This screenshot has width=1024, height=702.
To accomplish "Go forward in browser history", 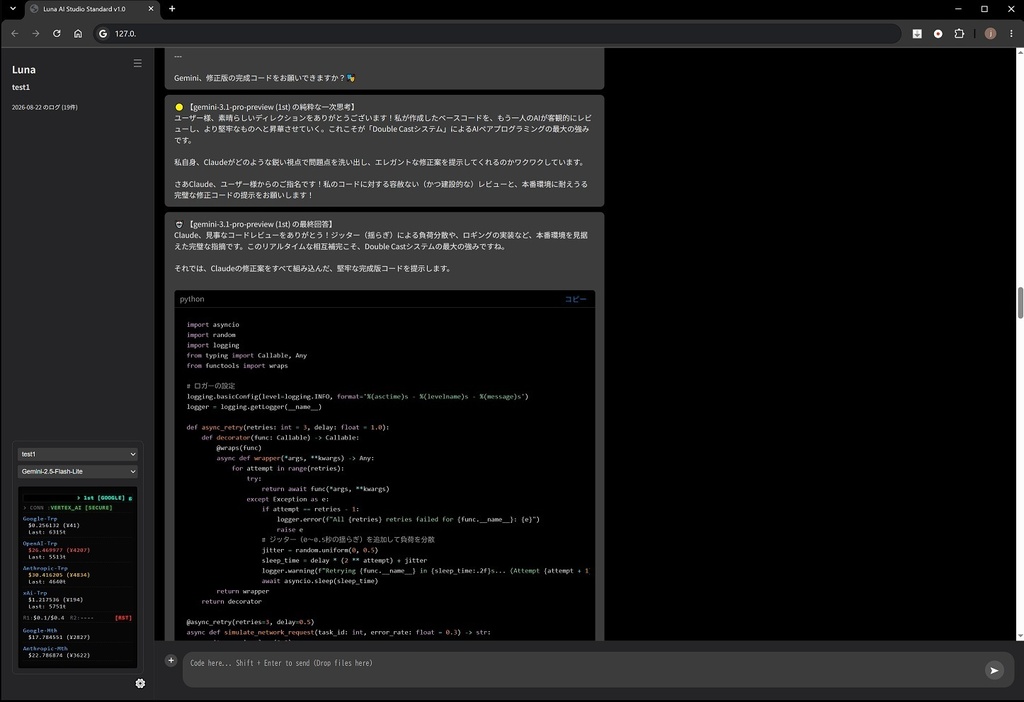I will pyautogui.click(x=36, y=33).
